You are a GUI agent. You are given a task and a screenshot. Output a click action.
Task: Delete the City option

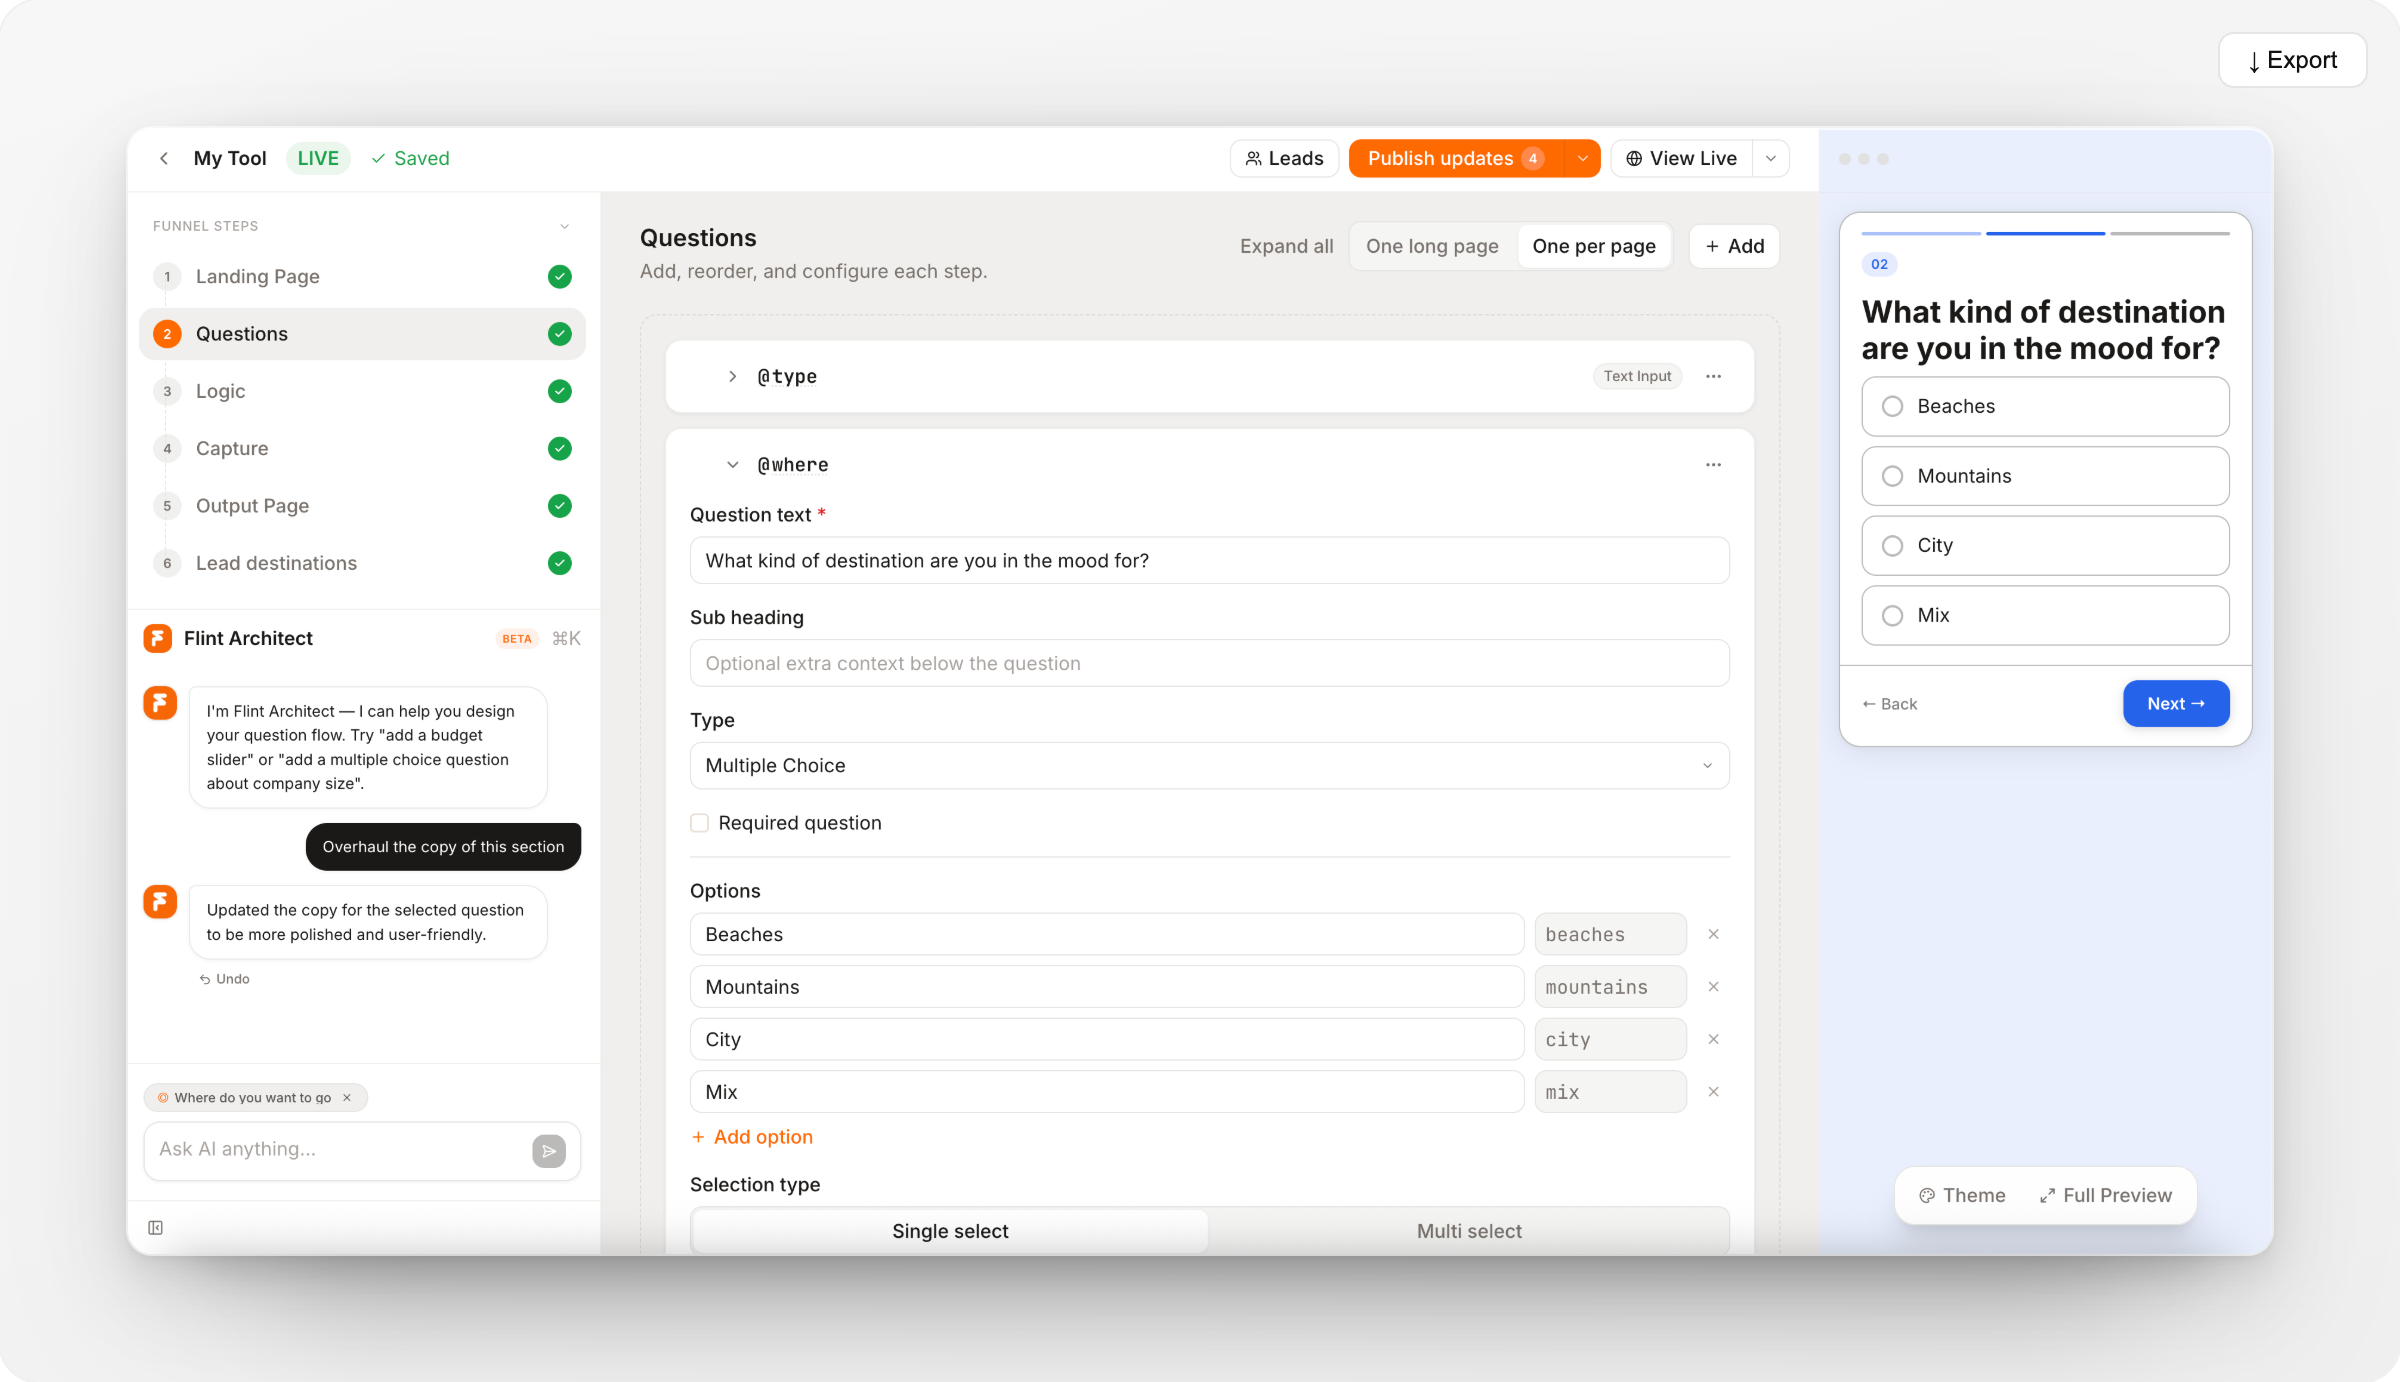[1713, 1040]
